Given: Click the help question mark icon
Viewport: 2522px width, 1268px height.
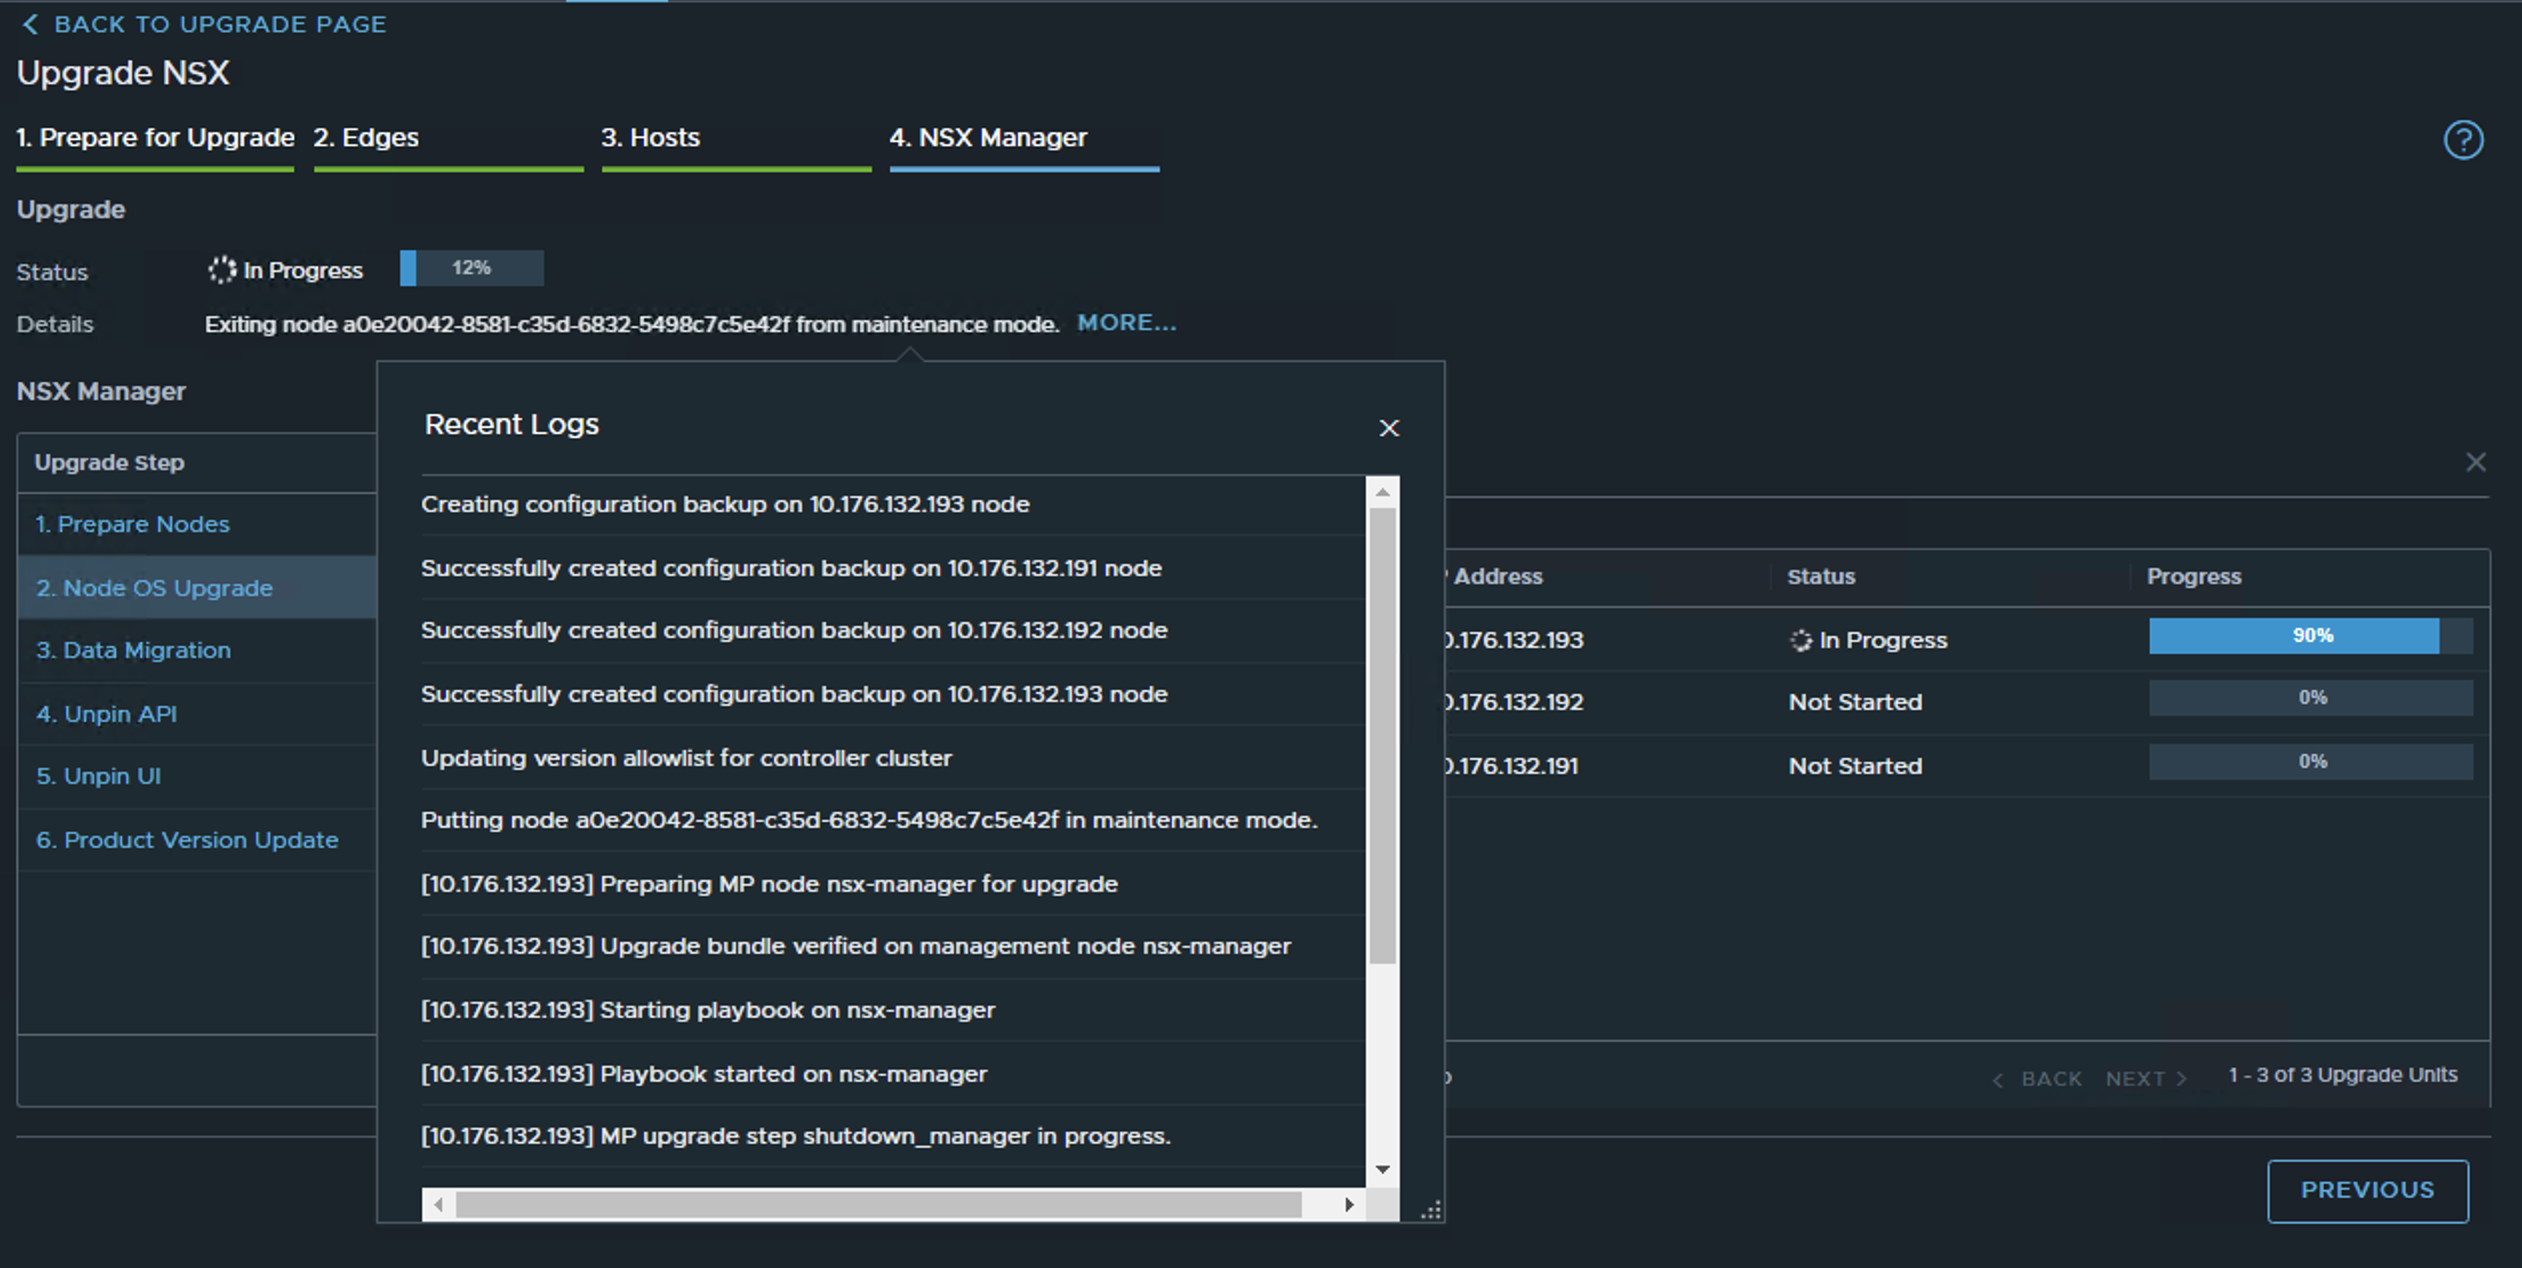Looking at the screenshot, I should (x=2462, y=140).
